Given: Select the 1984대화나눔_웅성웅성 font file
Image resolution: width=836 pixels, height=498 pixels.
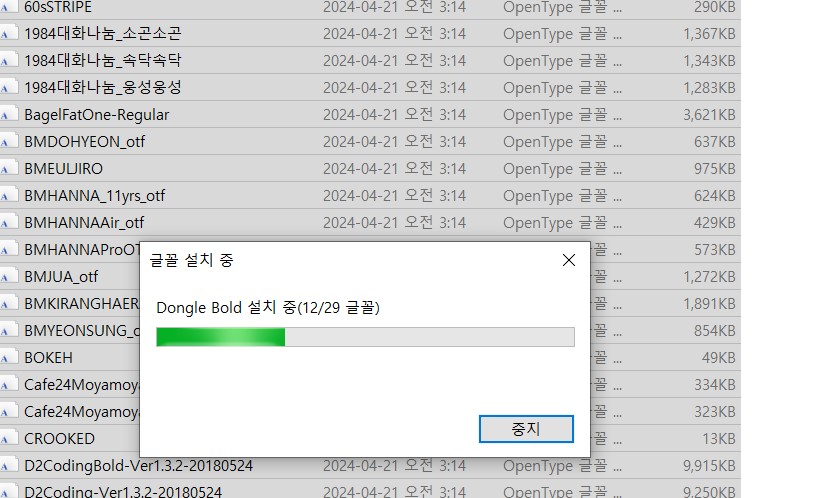Looking at the screenshot, I should pyautogui.click(x=102, y=87).
